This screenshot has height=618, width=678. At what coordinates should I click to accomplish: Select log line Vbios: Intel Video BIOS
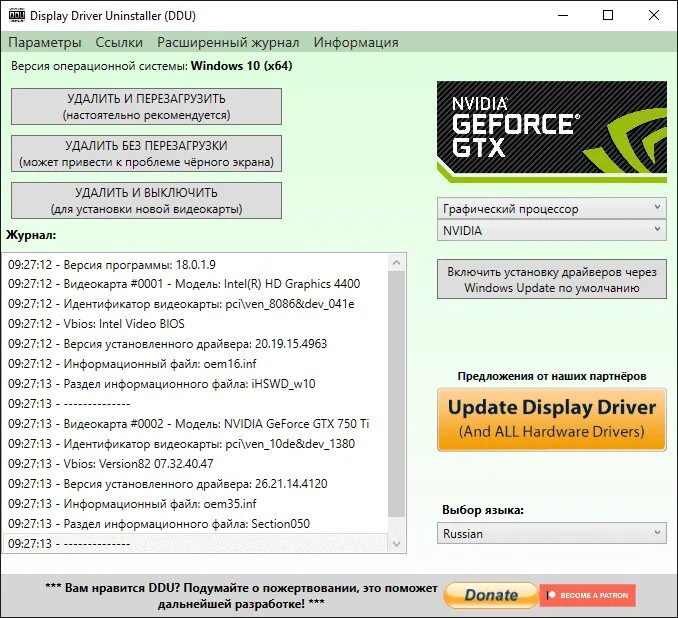[x=195, y=323]
